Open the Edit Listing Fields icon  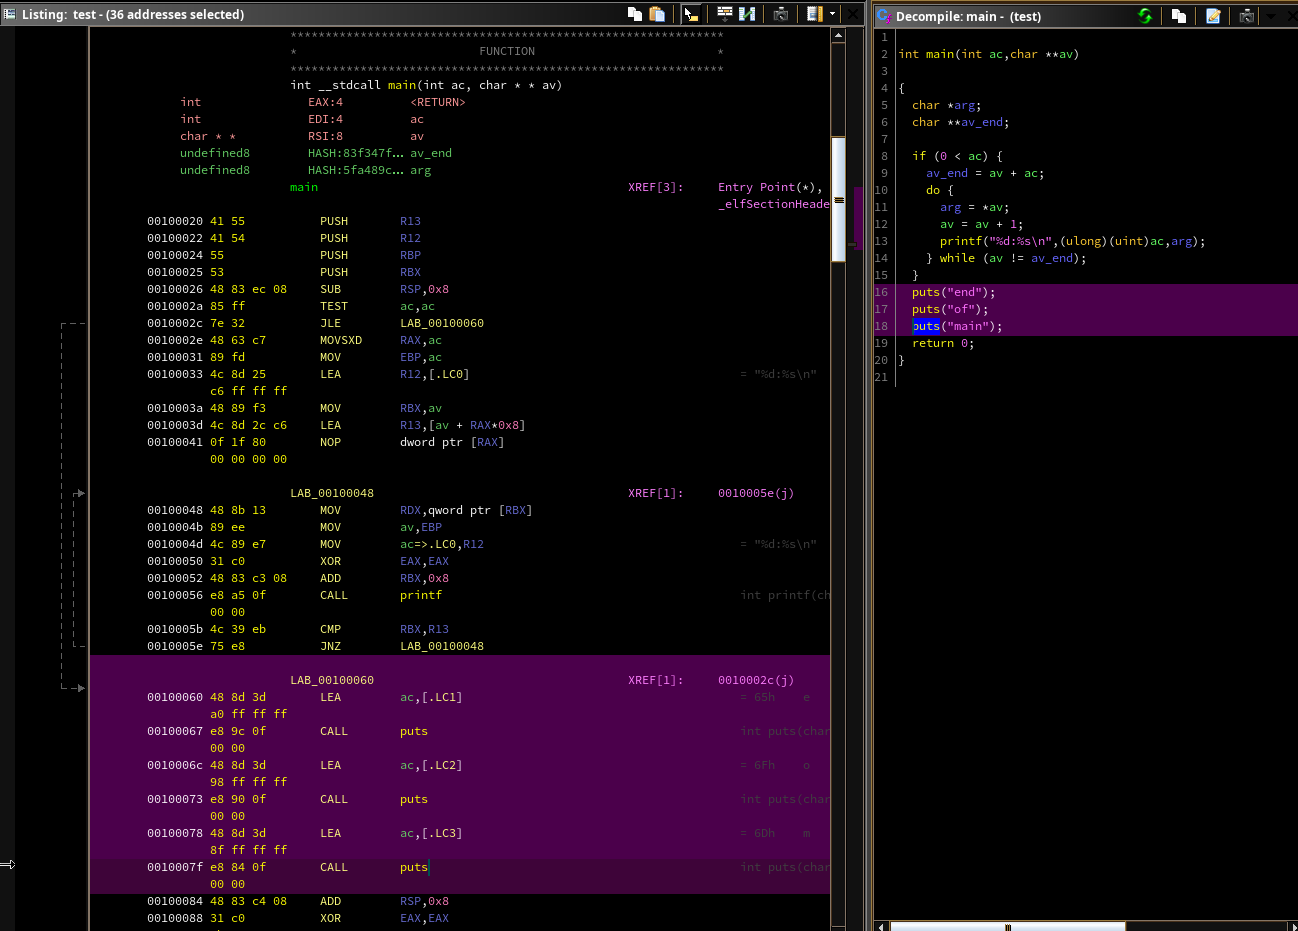click(x=725, y=14)
